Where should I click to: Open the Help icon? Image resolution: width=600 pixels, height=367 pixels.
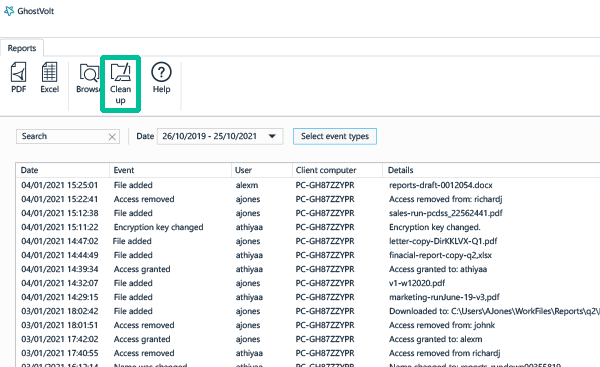click(161, 78)
